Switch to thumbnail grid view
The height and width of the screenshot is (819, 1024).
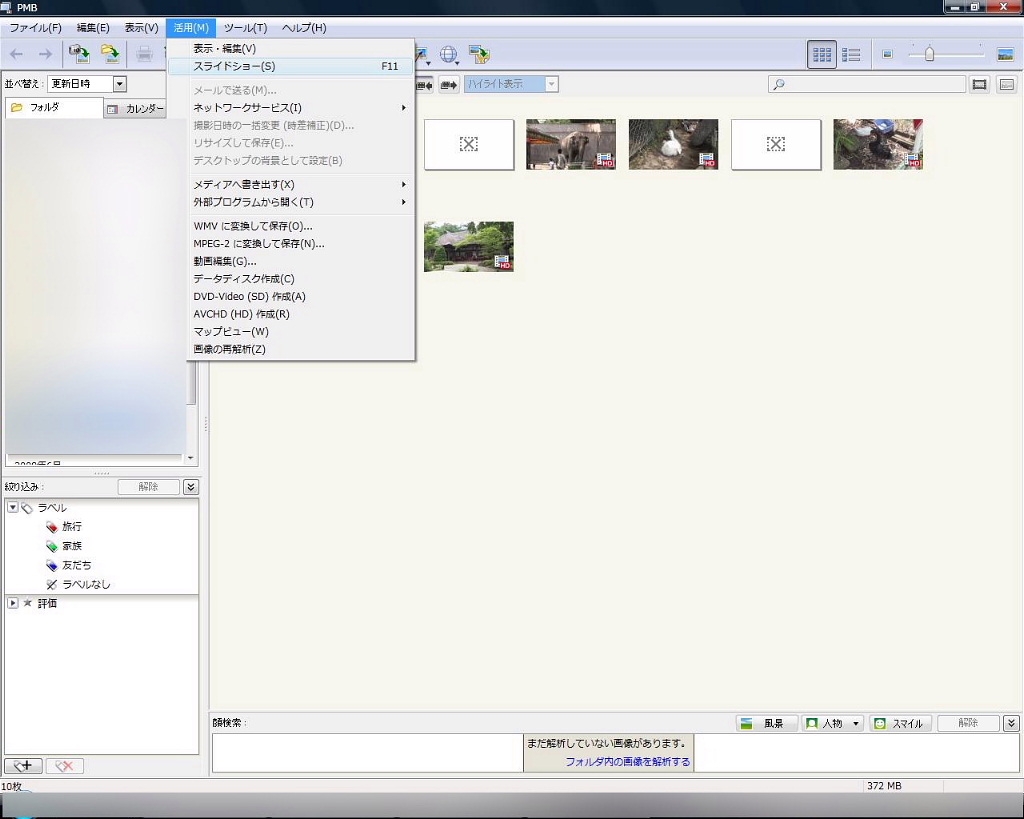822,55
